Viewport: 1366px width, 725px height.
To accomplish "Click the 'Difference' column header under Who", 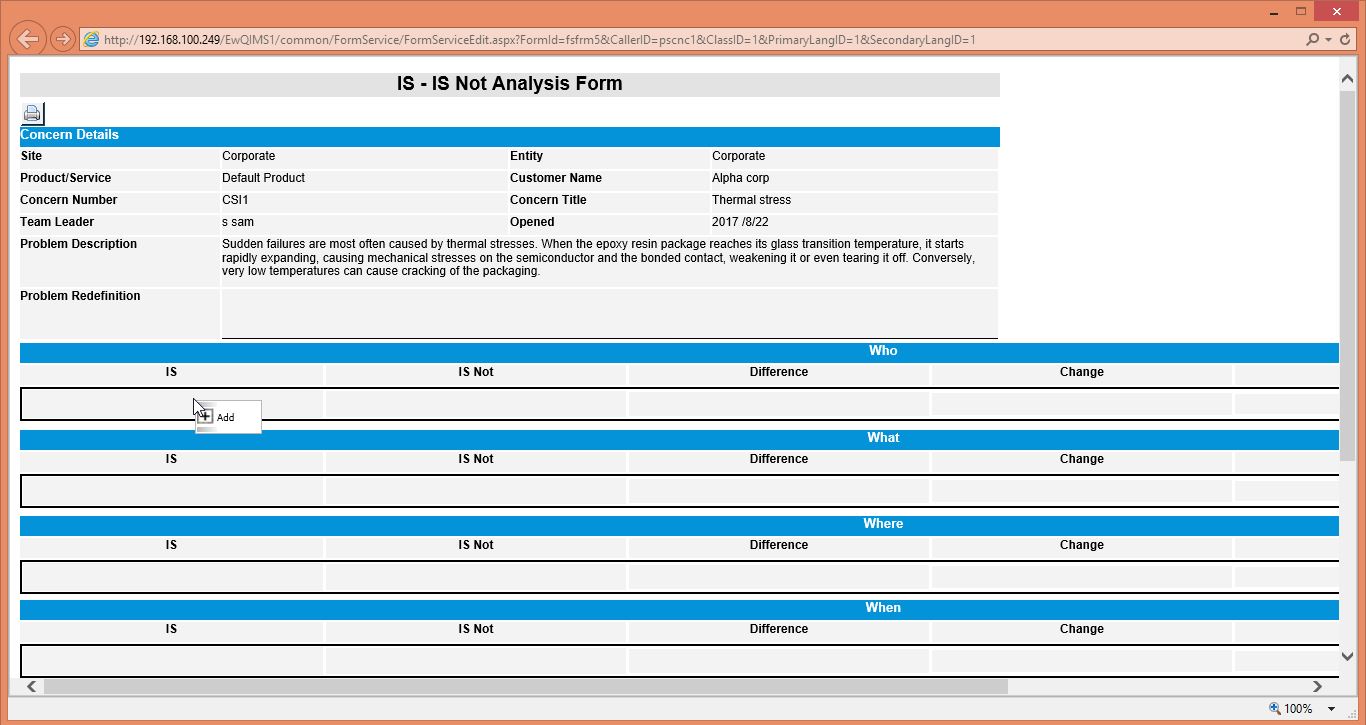I will 779,372.
